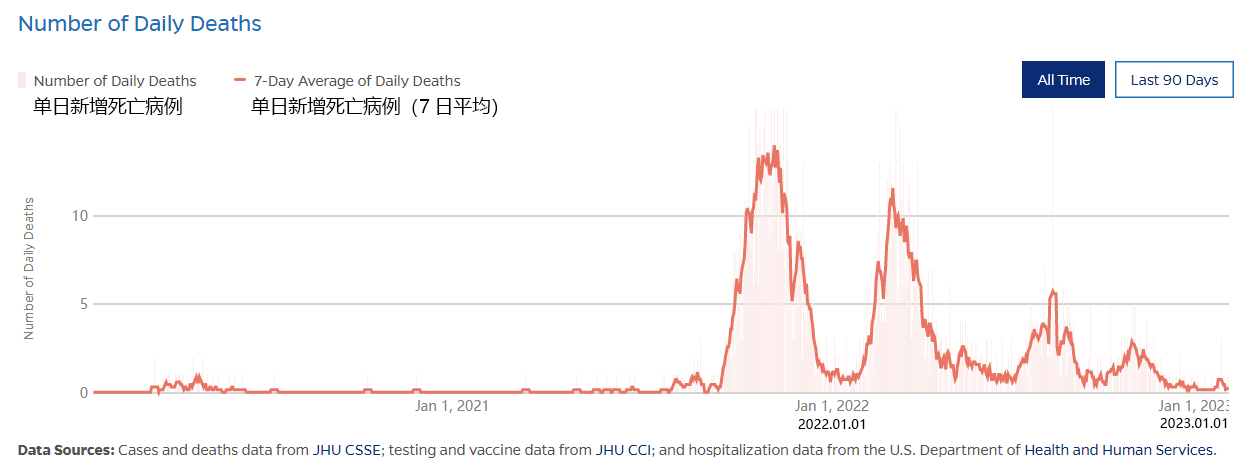The image size is (1251, 473).
Task: Click the 0 y-axis tick label
Action: [x=84, y=393]
